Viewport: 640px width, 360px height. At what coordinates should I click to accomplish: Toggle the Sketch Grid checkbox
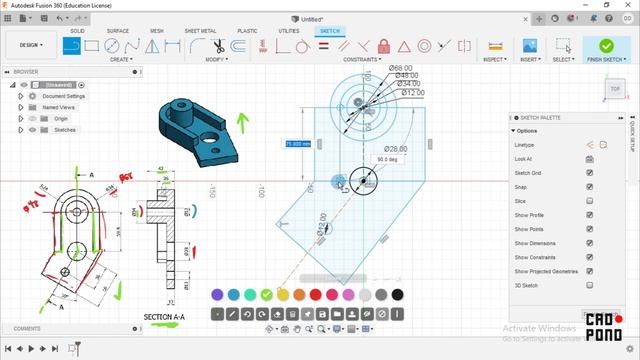pos(589,173)
